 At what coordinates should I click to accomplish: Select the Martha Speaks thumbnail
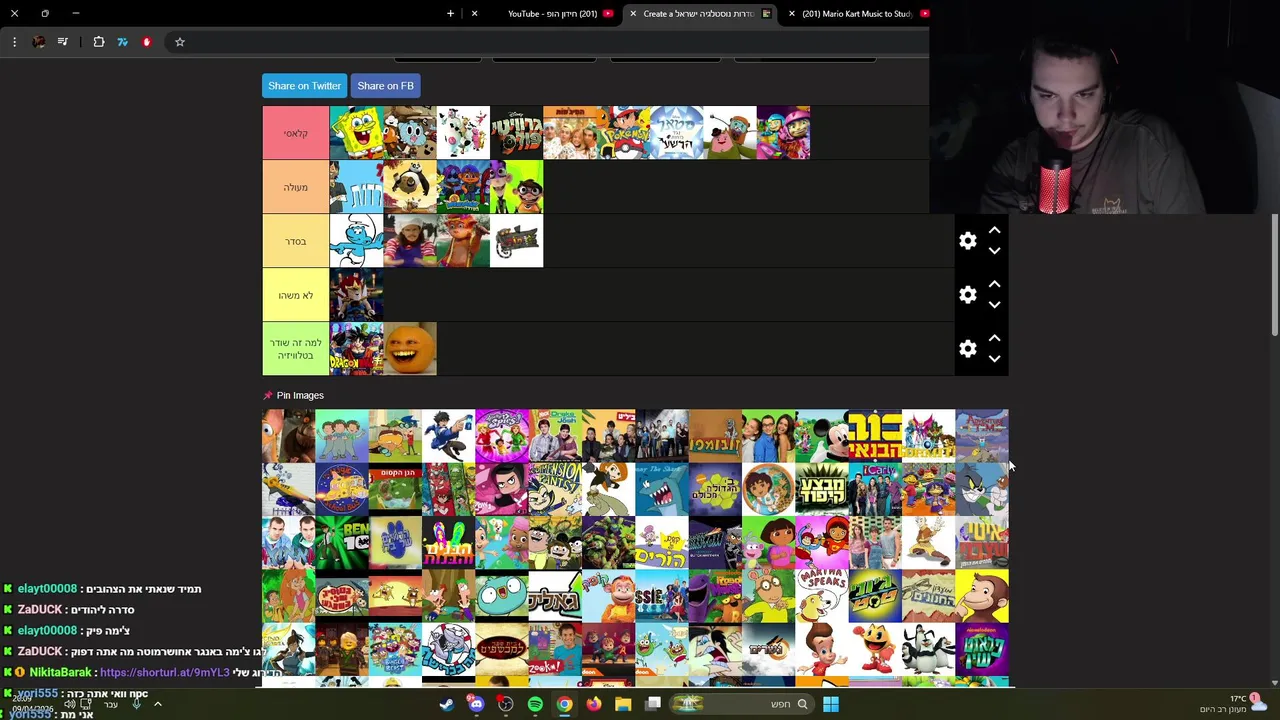tap(822, 596)
